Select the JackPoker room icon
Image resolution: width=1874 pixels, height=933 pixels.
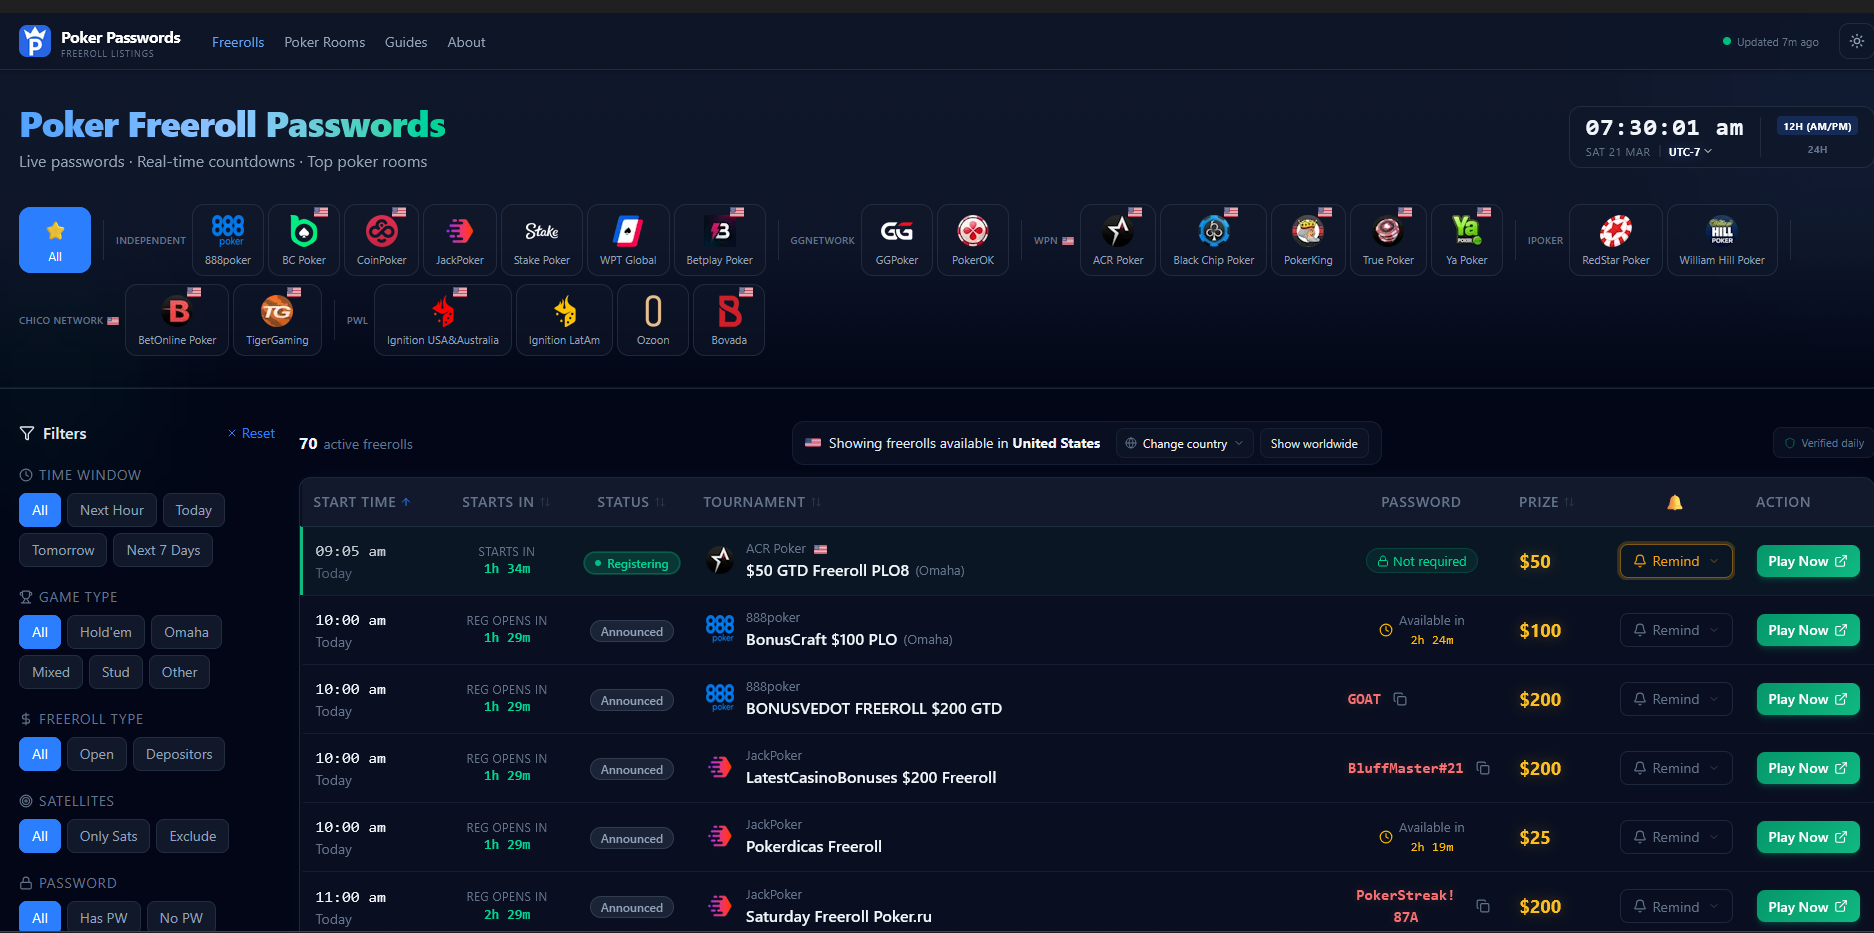pos(460,240)
